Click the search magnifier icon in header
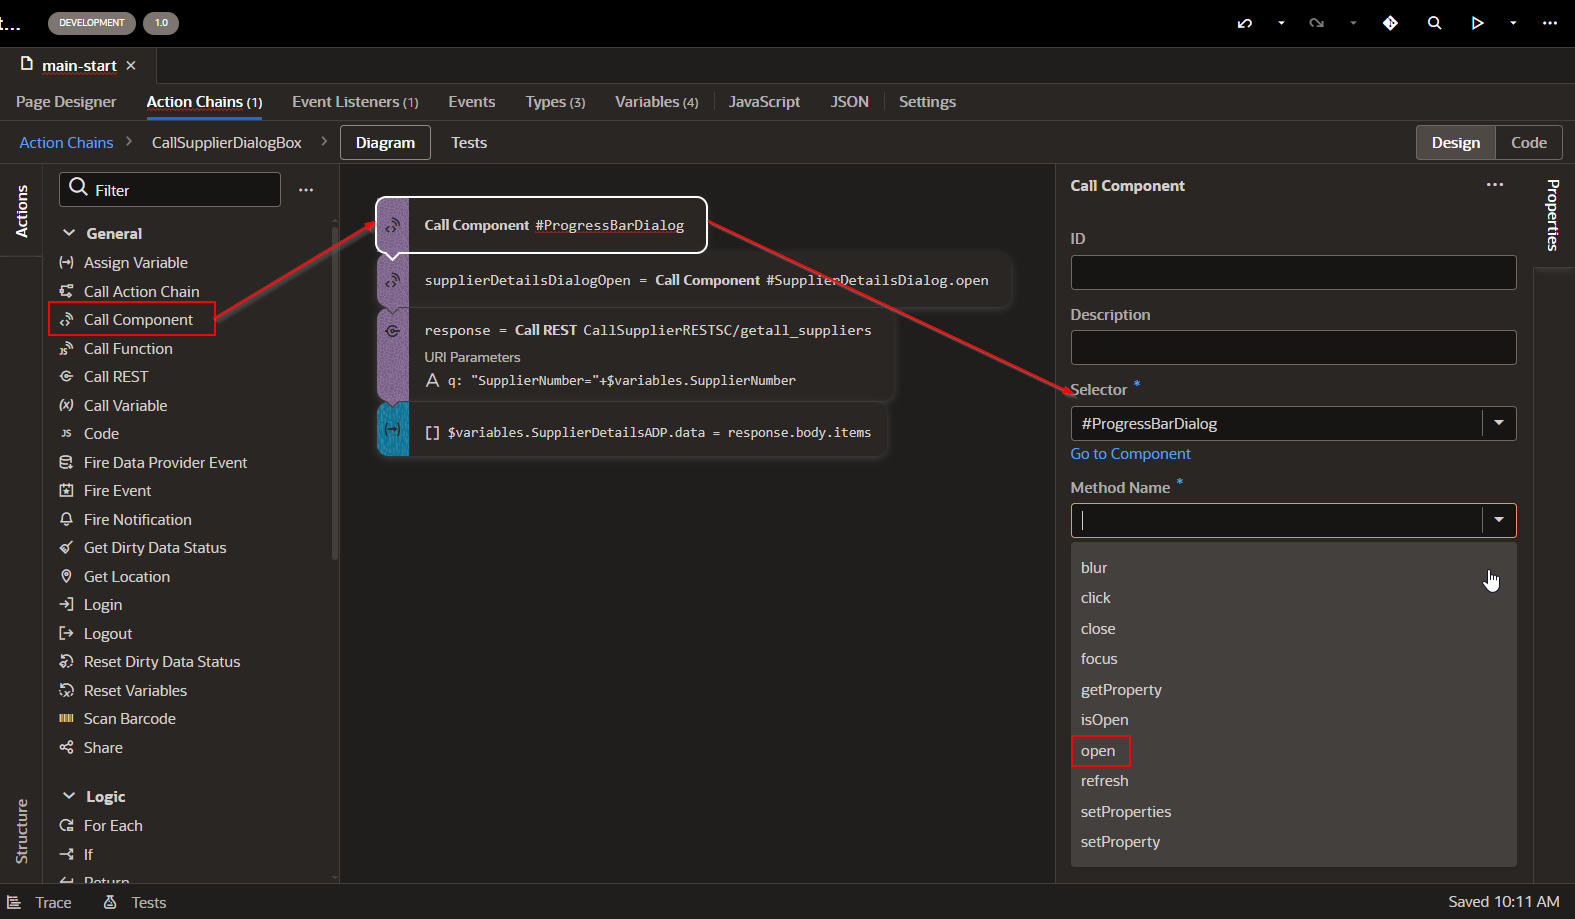 1434,23
